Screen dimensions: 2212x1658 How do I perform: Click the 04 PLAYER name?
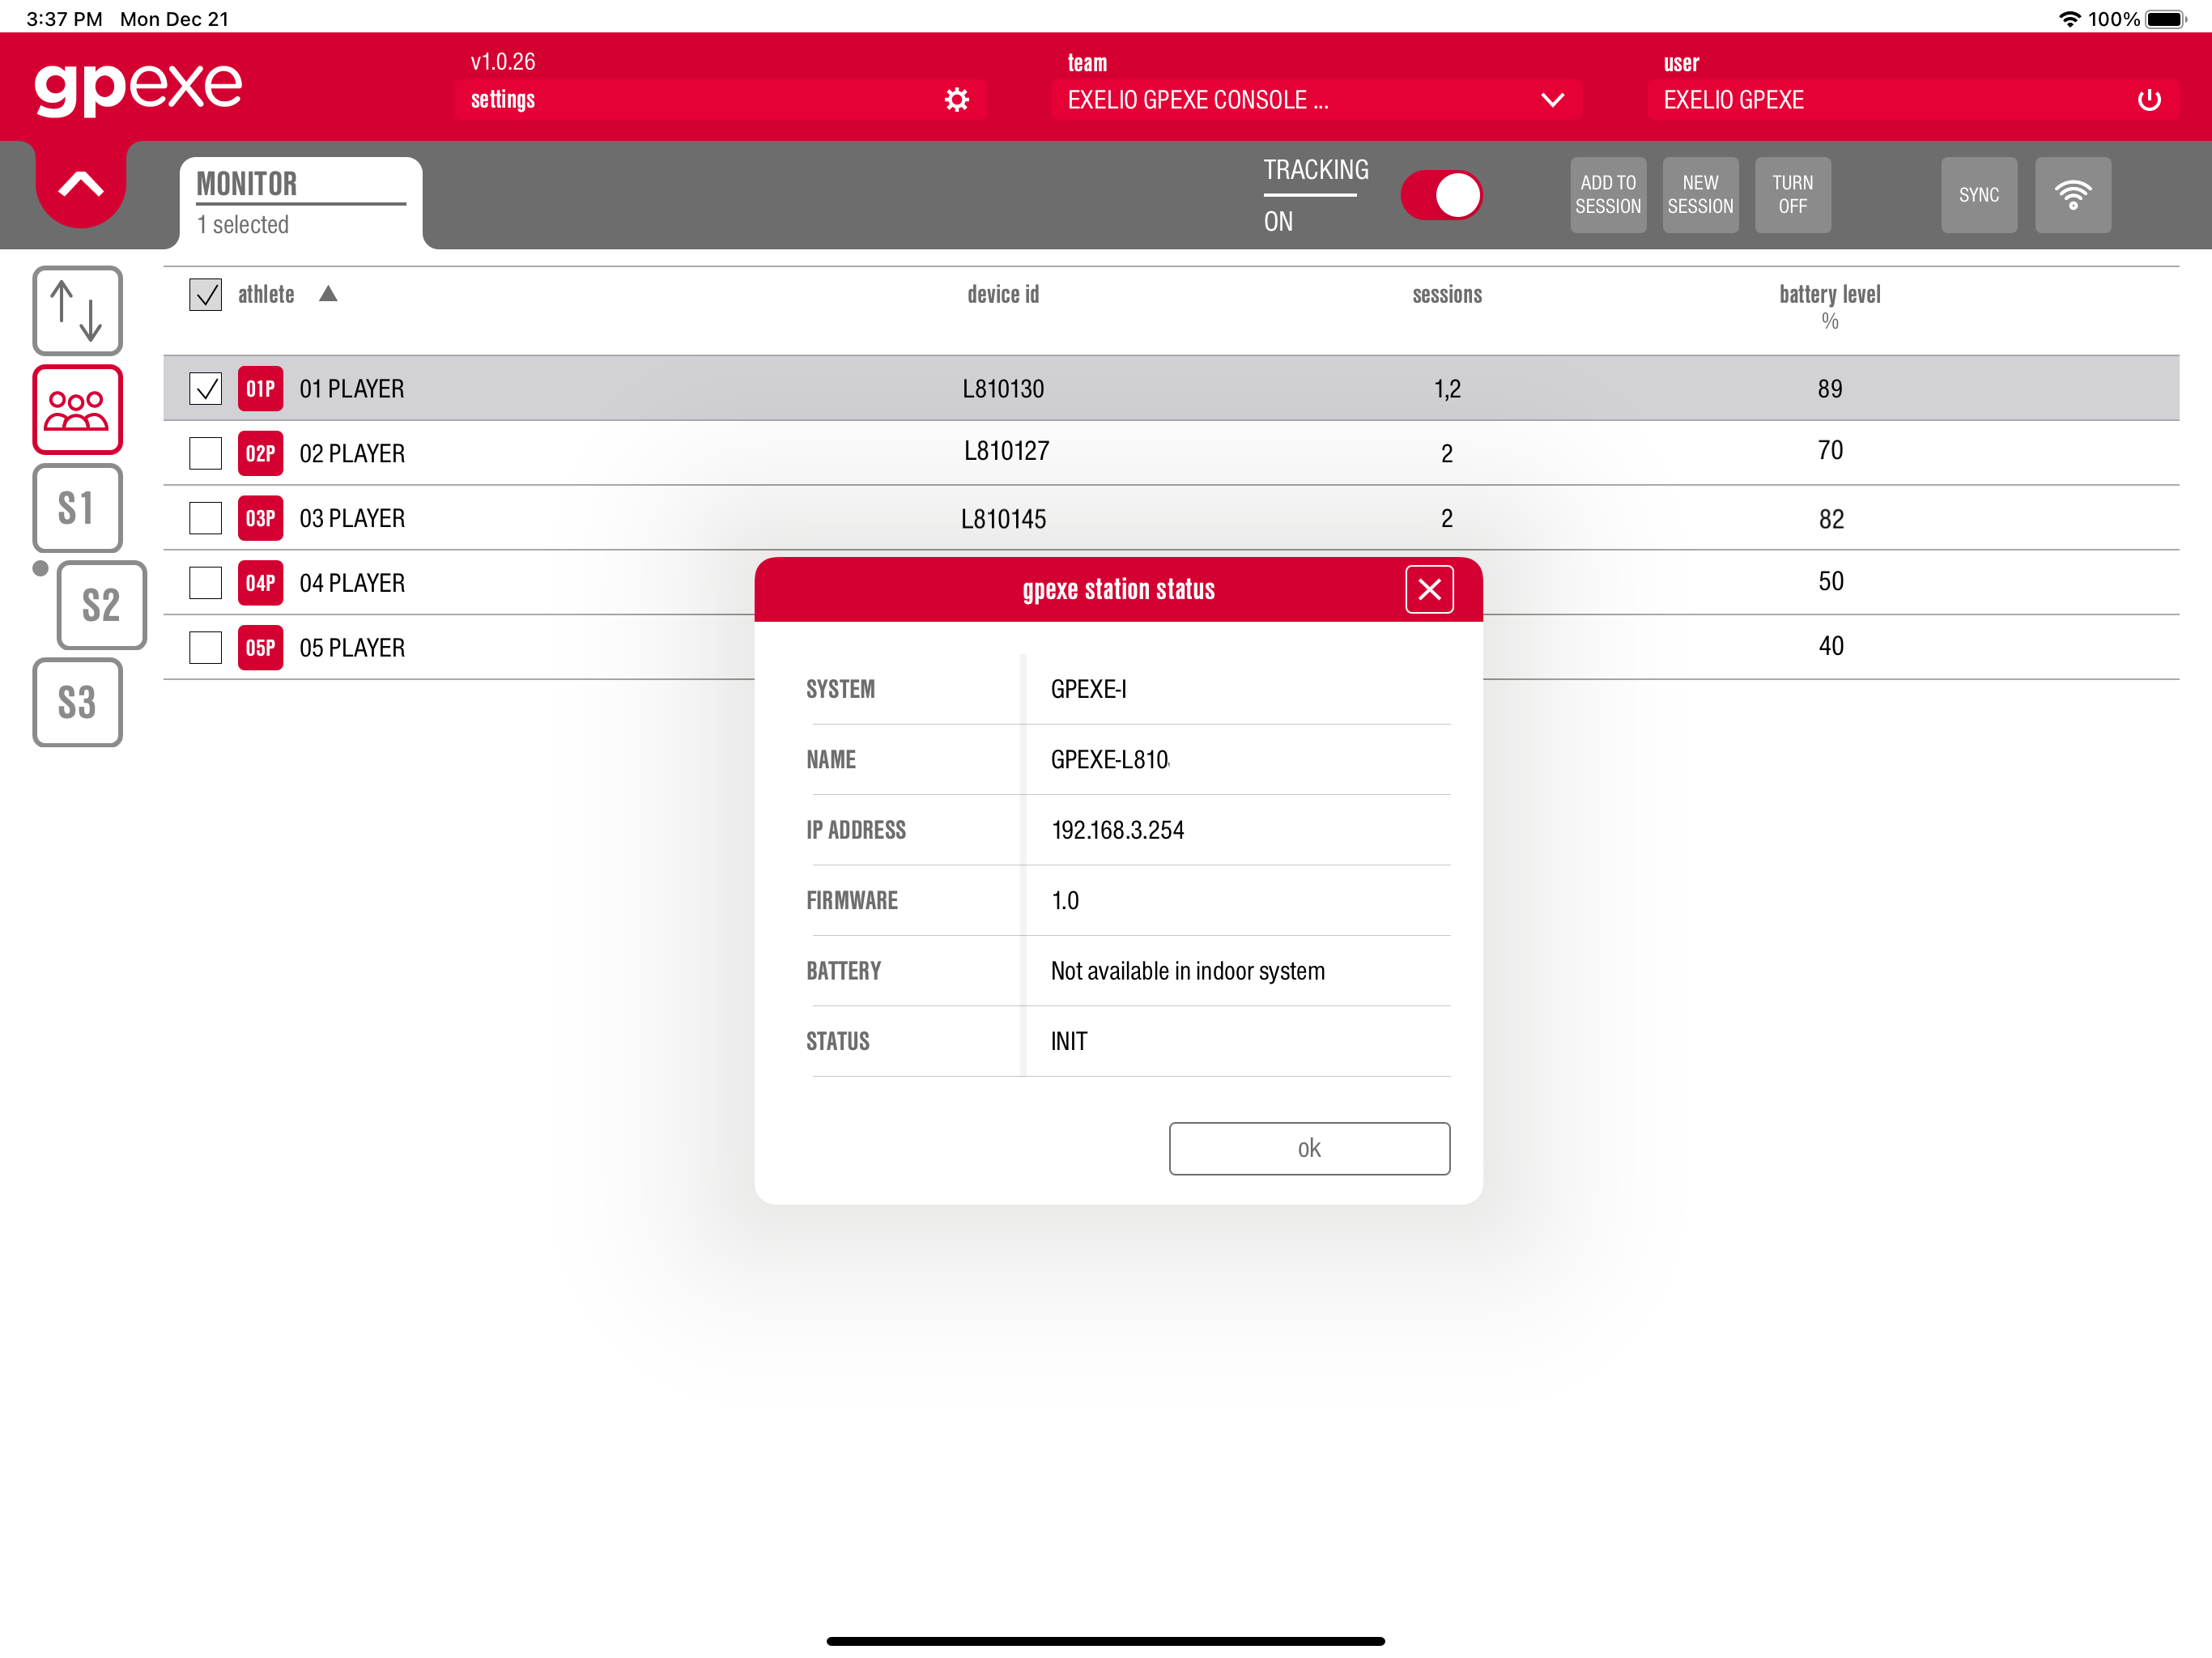[x=352, y=583]
